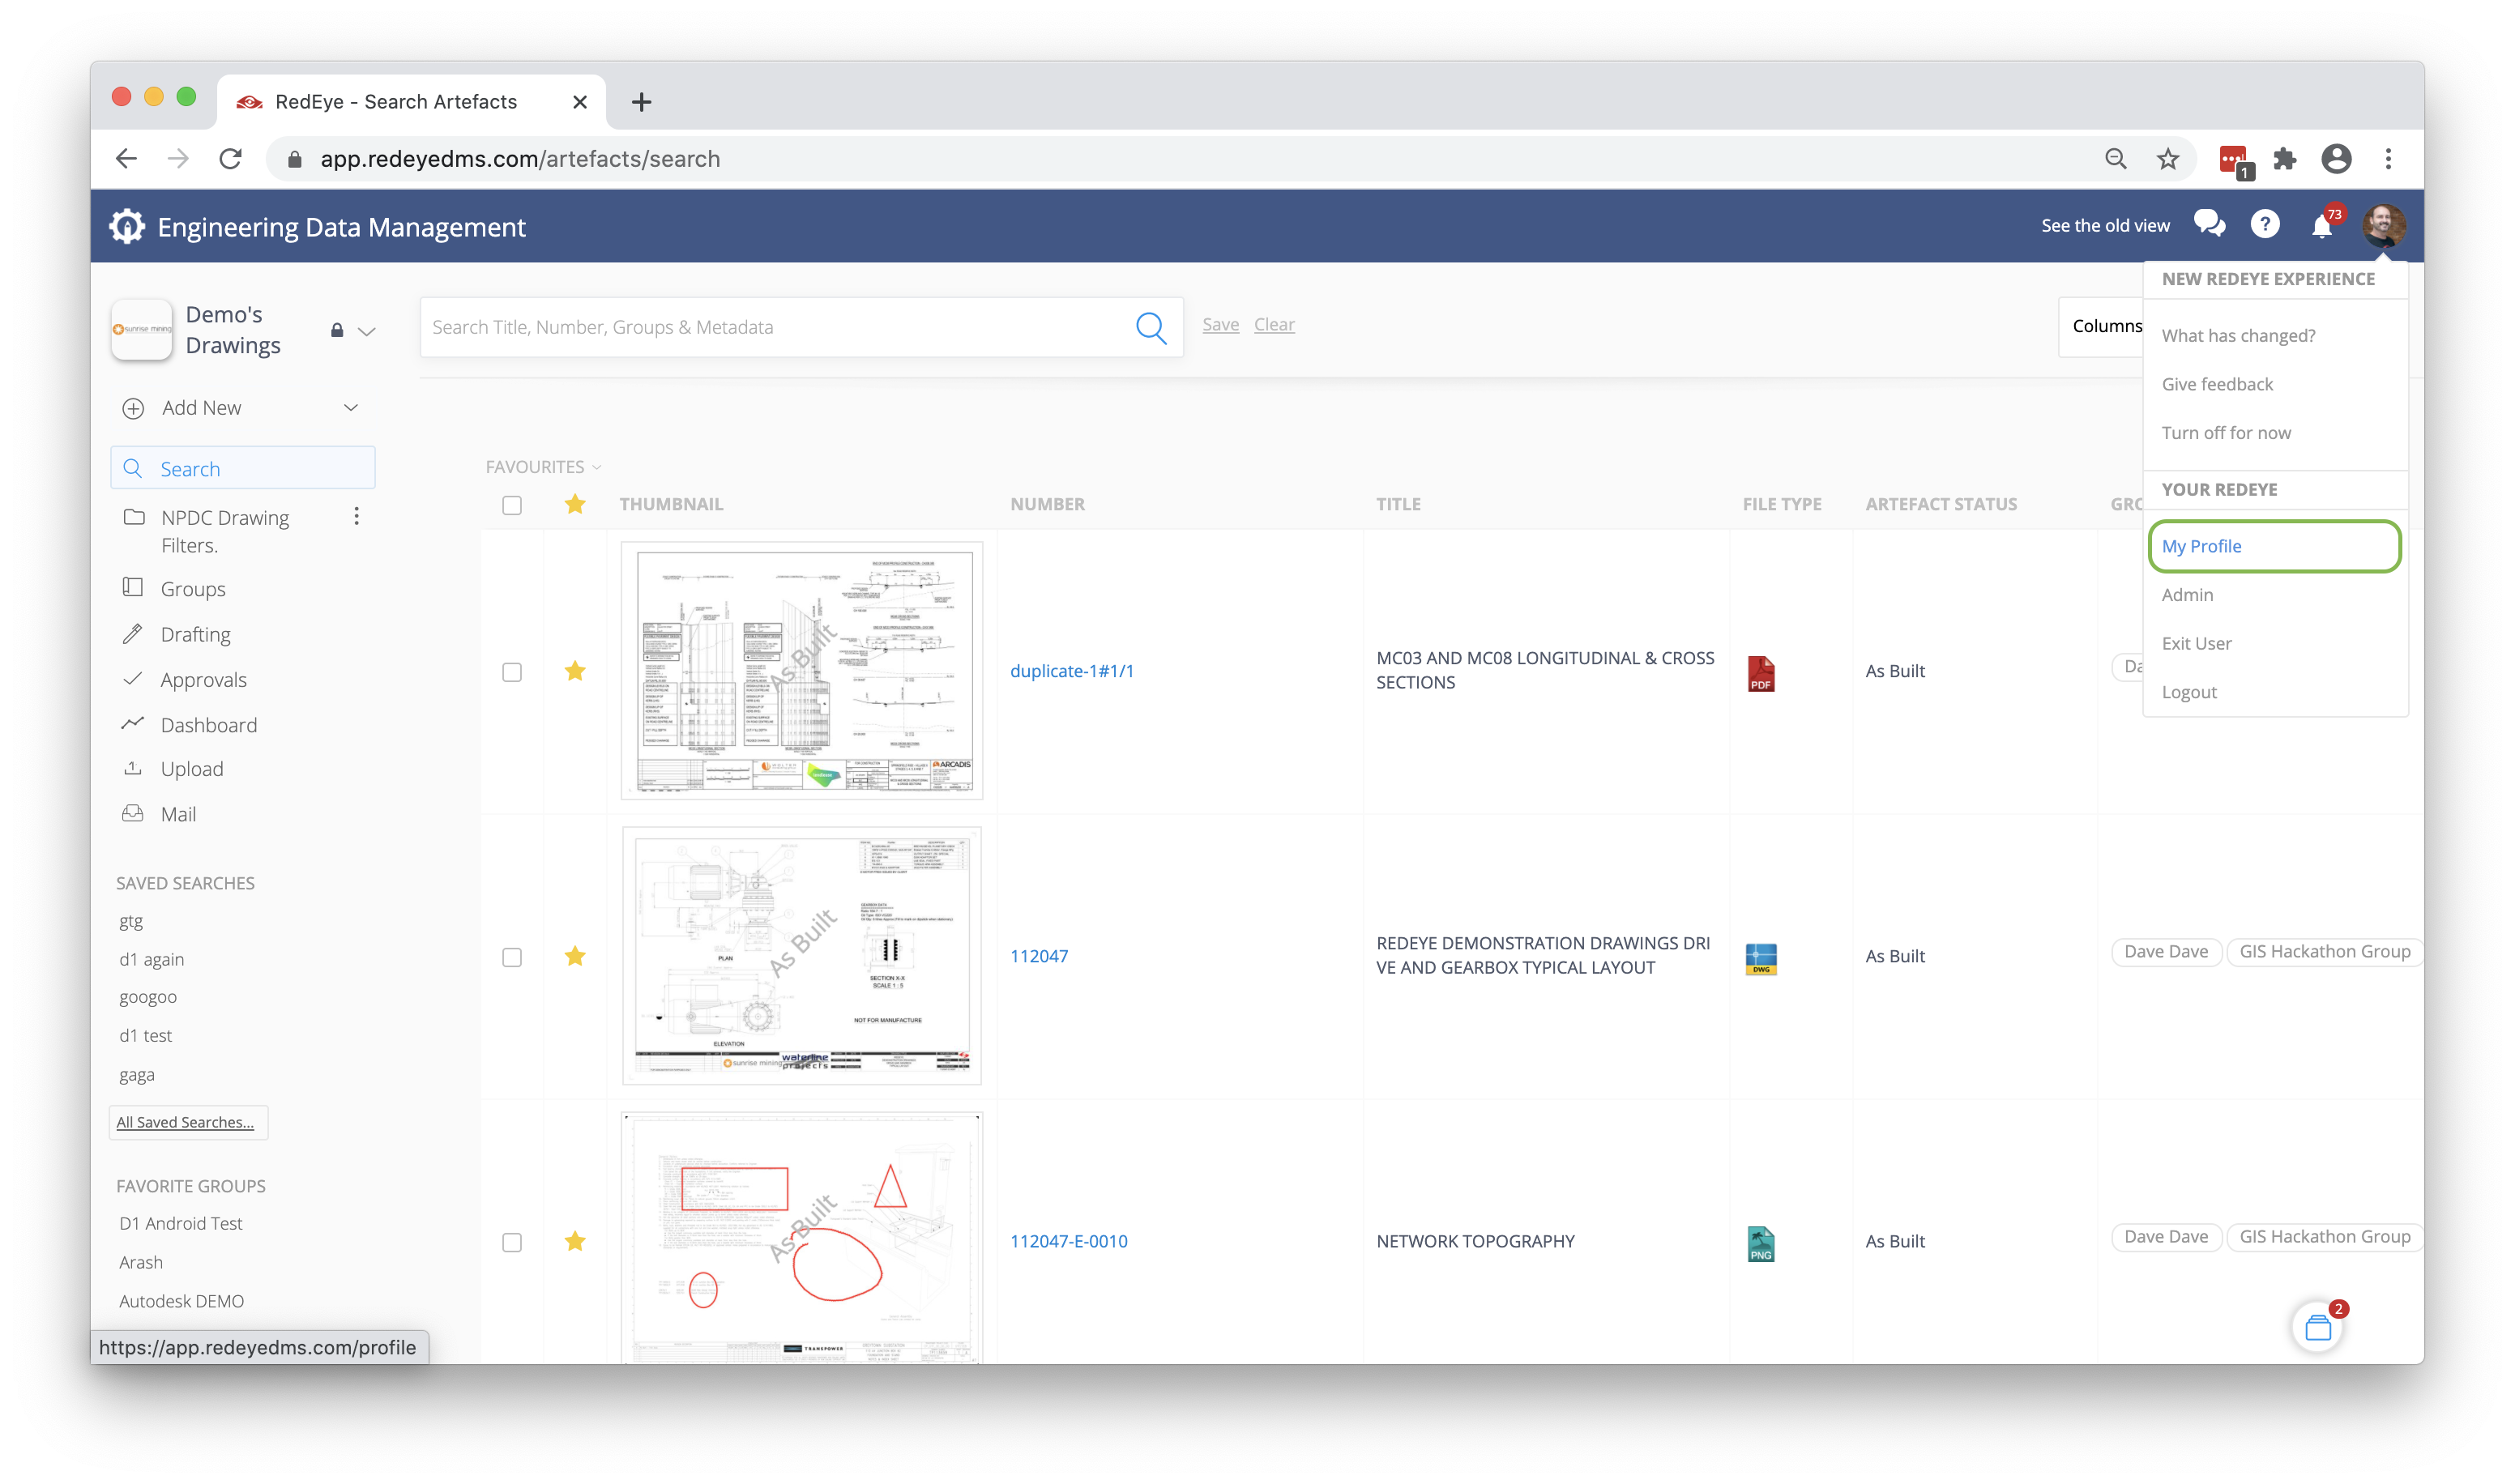Toggle favourite star for 112047-E-0010

tap(575, 1241)
